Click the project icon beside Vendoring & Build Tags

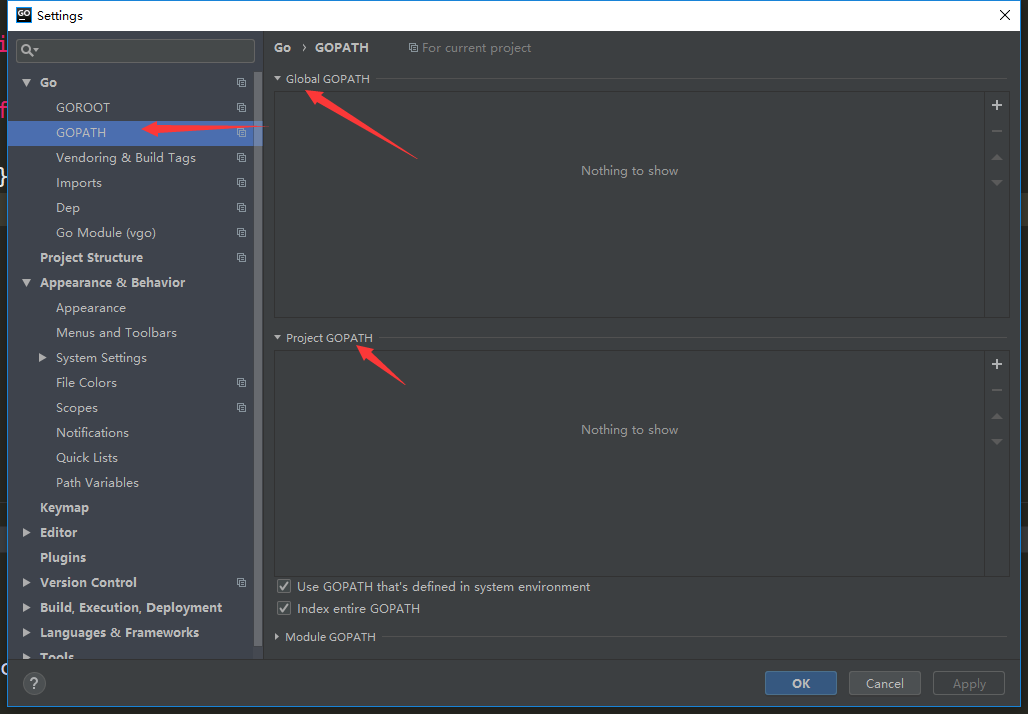click(x=241, y=157)
